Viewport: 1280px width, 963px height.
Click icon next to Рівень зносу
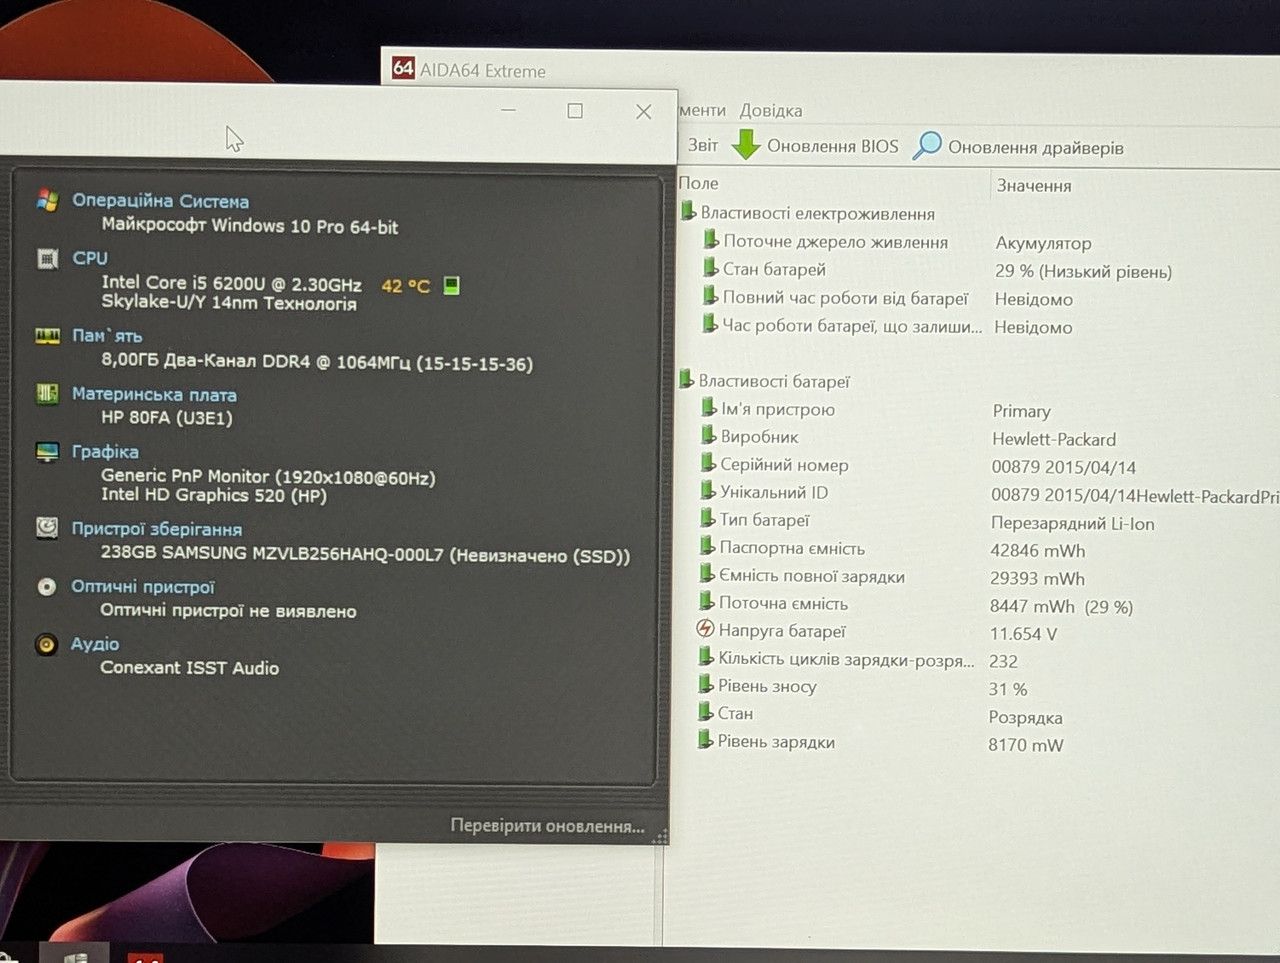click(706, 684)
